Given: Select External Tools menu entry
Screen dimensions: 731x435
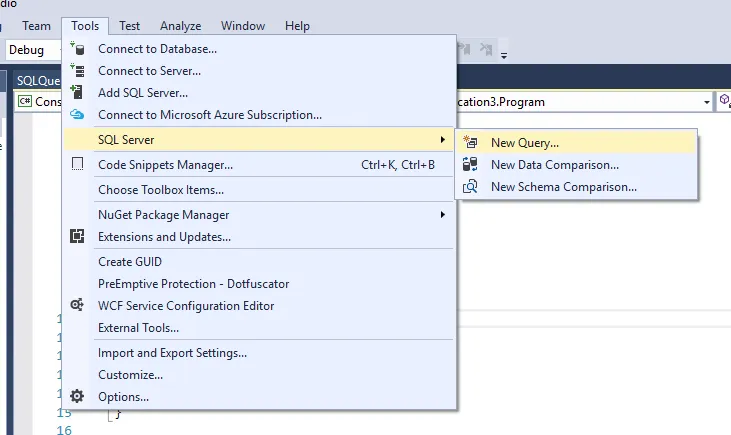Looking at the screenshot, I should pos(138,328).
